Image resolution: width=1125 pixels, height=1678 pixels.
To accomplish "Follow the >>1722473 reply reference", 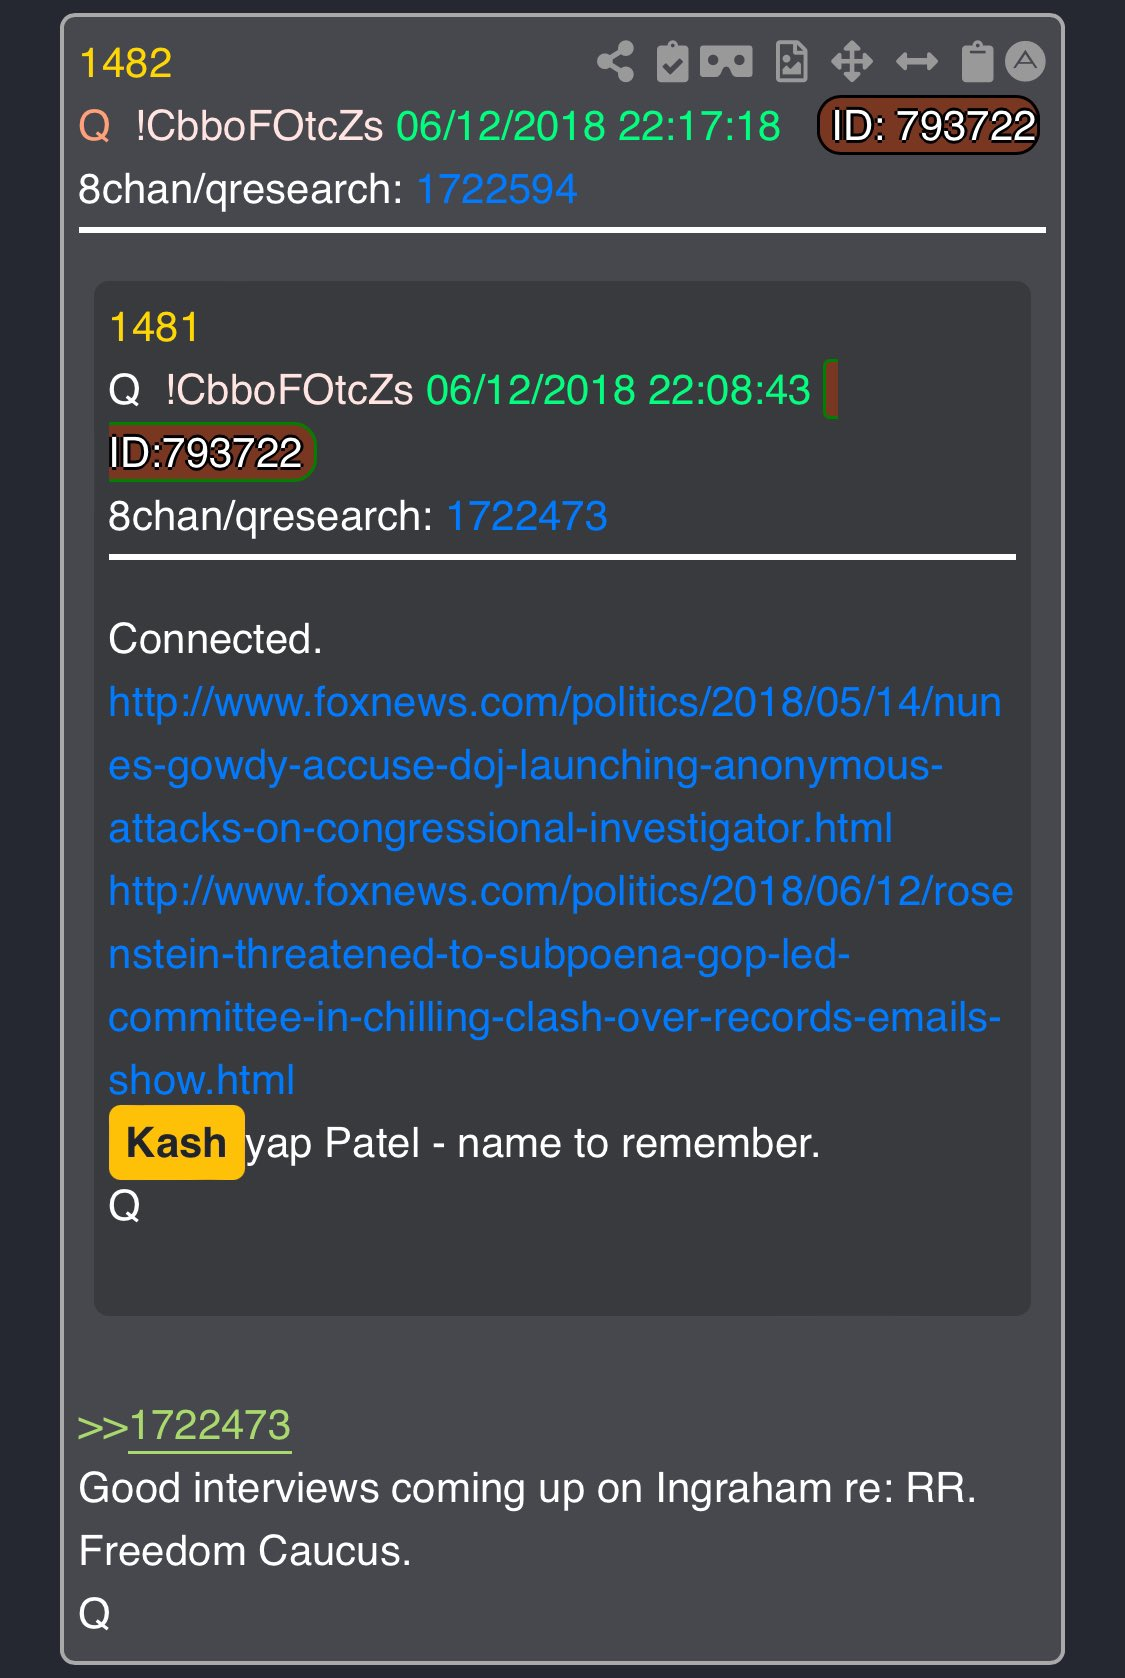I will 210,1425.
